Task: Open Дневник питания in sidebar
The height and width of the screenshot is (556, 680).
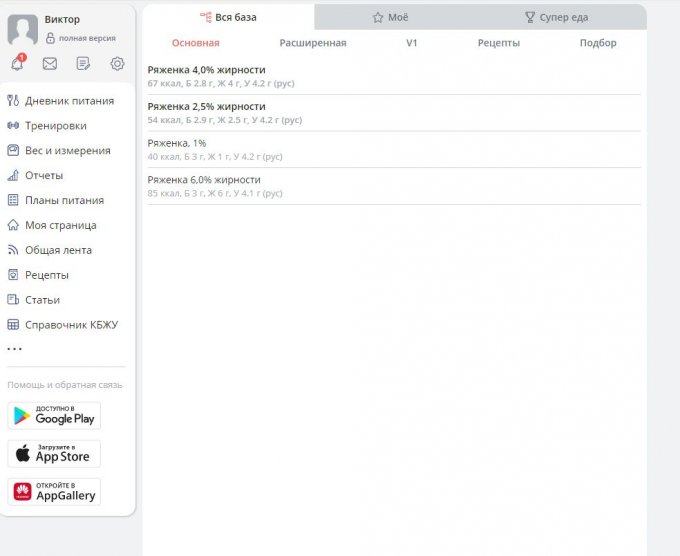Action: (68, 101)
